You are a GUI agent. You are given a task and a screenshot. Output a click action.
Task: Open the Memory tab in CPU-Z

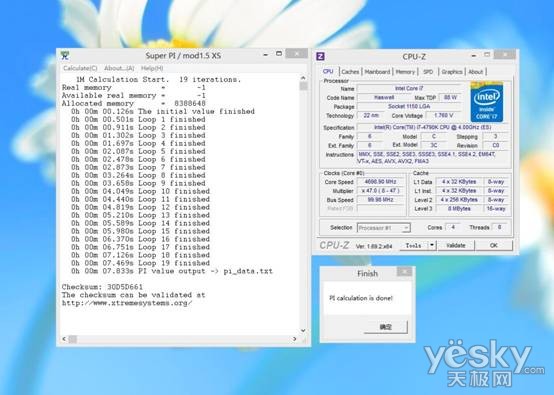[405, 72]
